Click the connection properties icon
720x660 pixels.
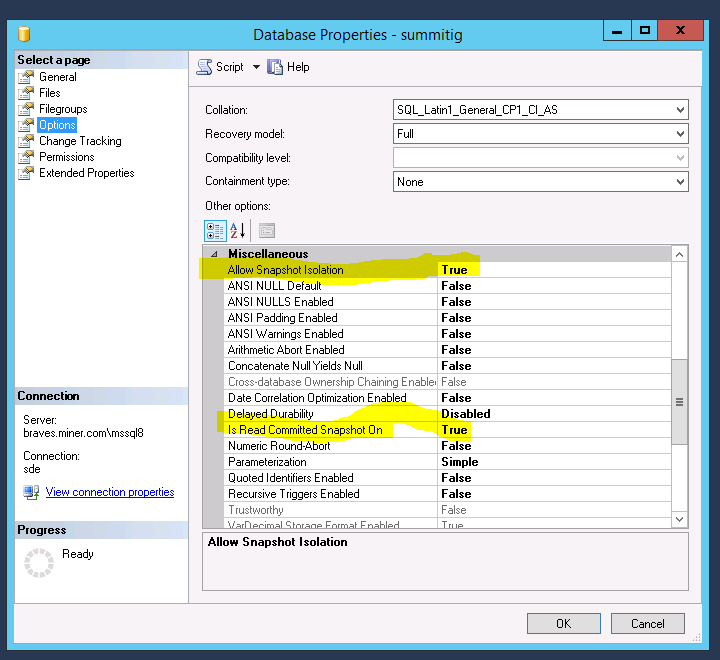pos(30,492)
